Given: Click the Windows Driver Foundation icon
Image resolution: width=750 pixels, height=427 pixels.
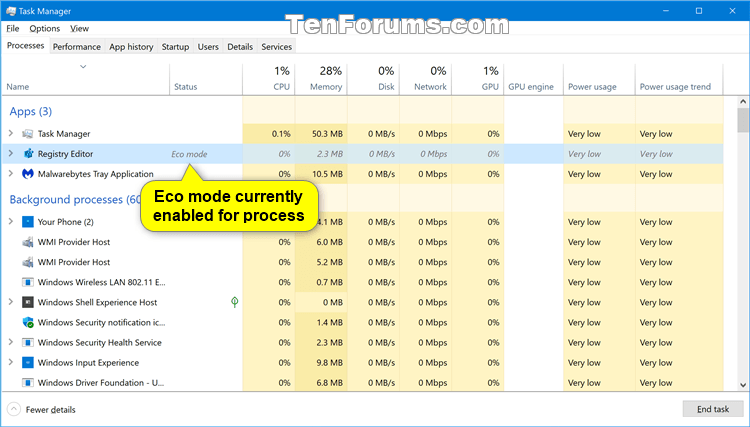Looking at the screenshot, I should point(28,383).
